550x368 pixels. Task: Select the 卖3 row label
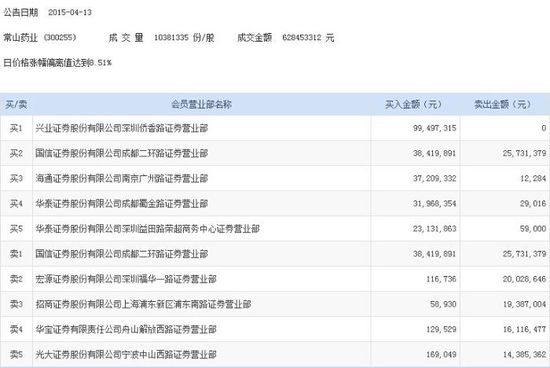click(x=16, y=304)
